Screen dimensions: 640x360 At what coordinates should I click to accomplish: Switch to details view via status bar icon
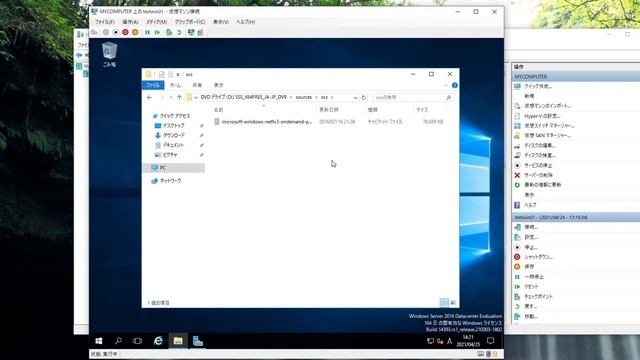(444, 302)
